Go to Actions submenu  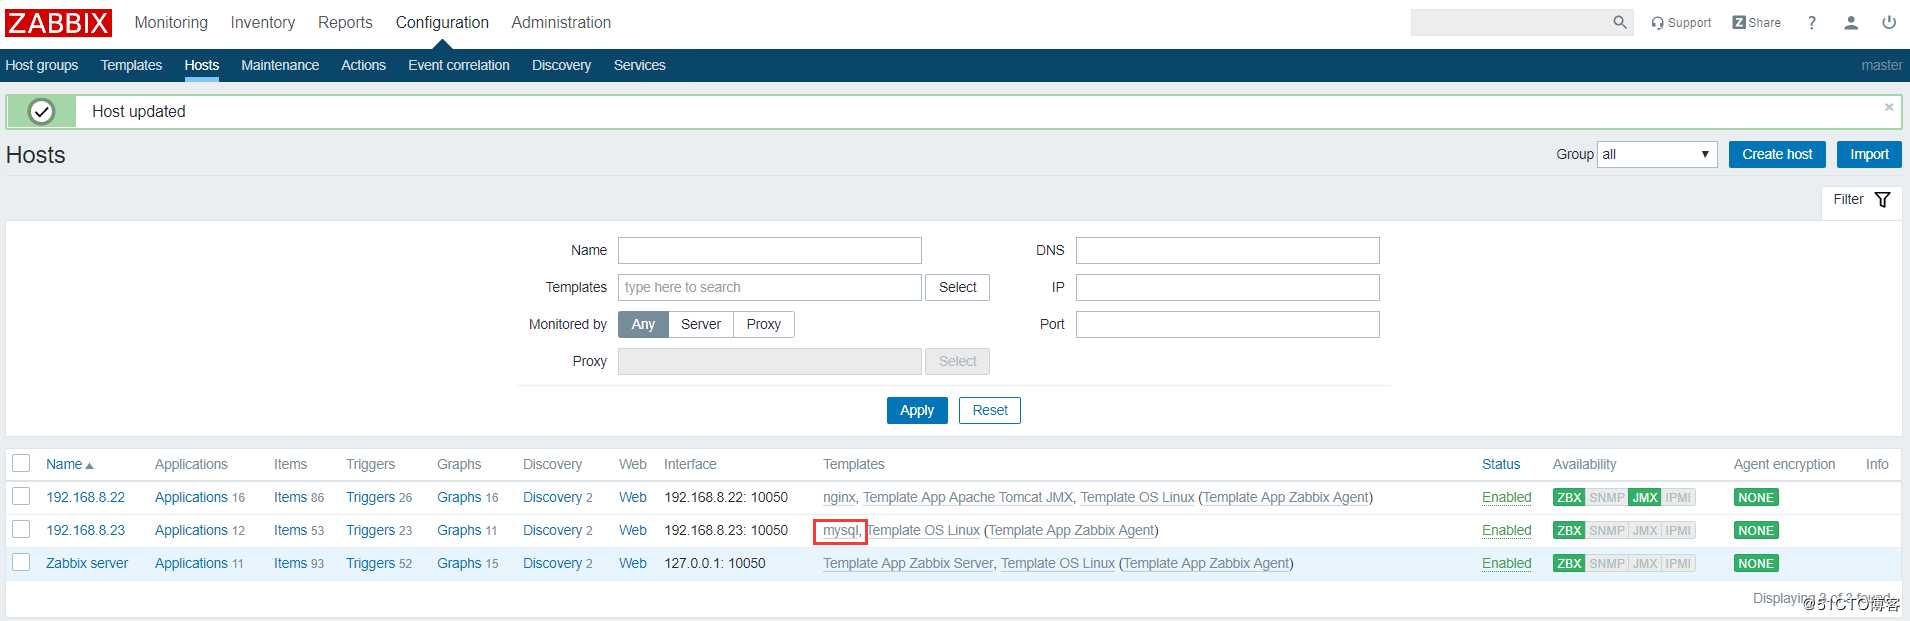363,65
